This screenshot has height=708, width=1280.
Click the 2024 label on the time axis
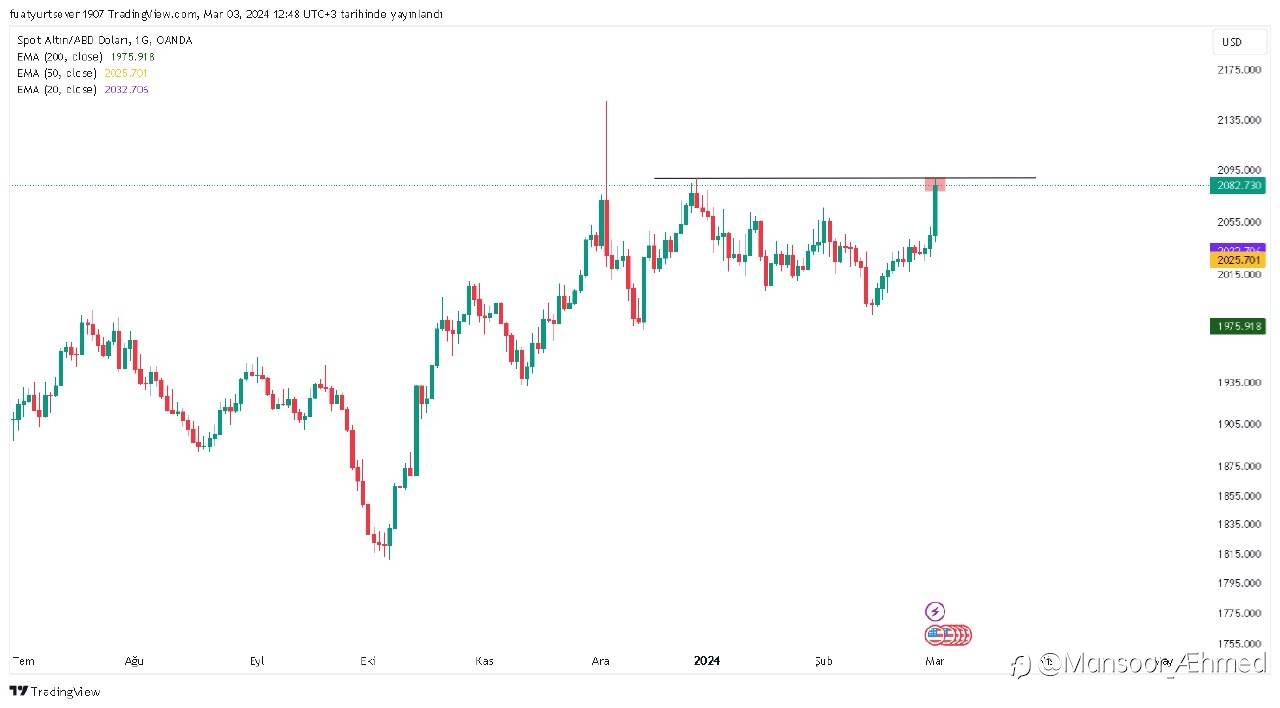point(707,661)
